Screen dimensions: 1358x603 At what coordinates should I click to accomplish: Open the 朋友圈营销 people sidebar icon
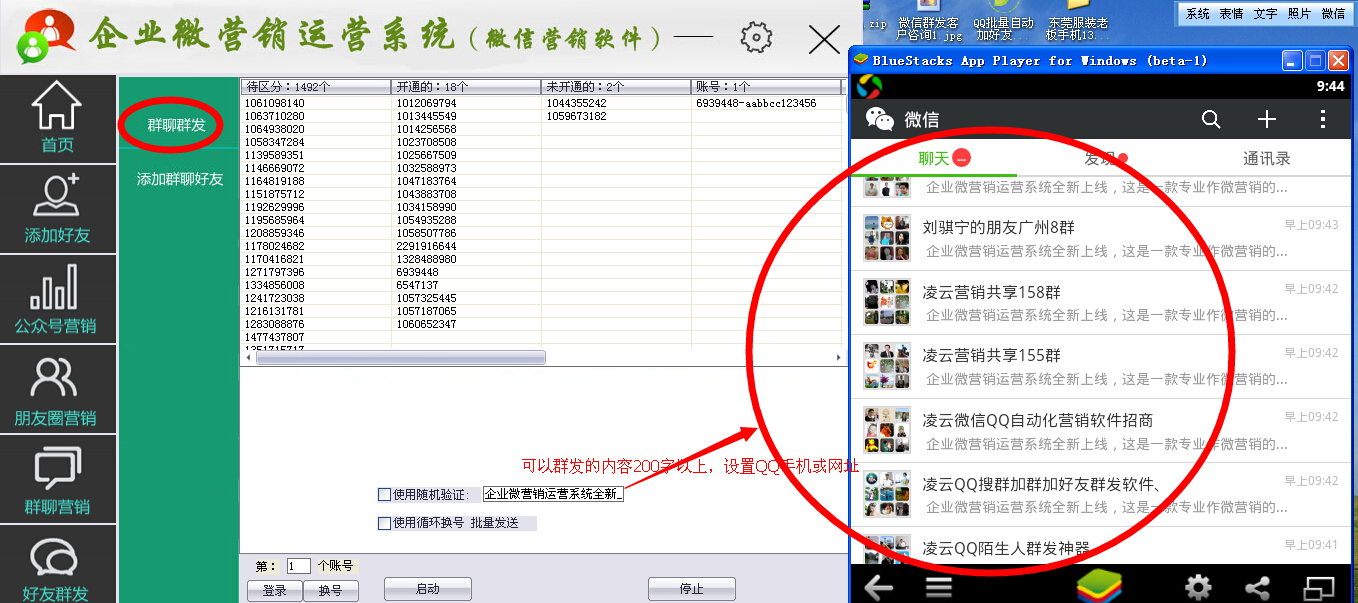[x=55, y=377]
